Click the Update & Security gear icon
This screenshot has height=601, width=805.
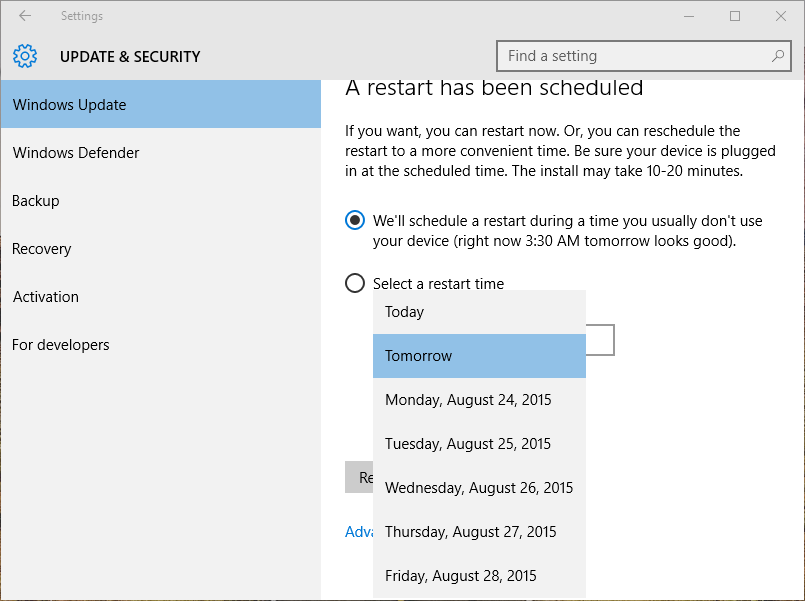pos(25,56)
